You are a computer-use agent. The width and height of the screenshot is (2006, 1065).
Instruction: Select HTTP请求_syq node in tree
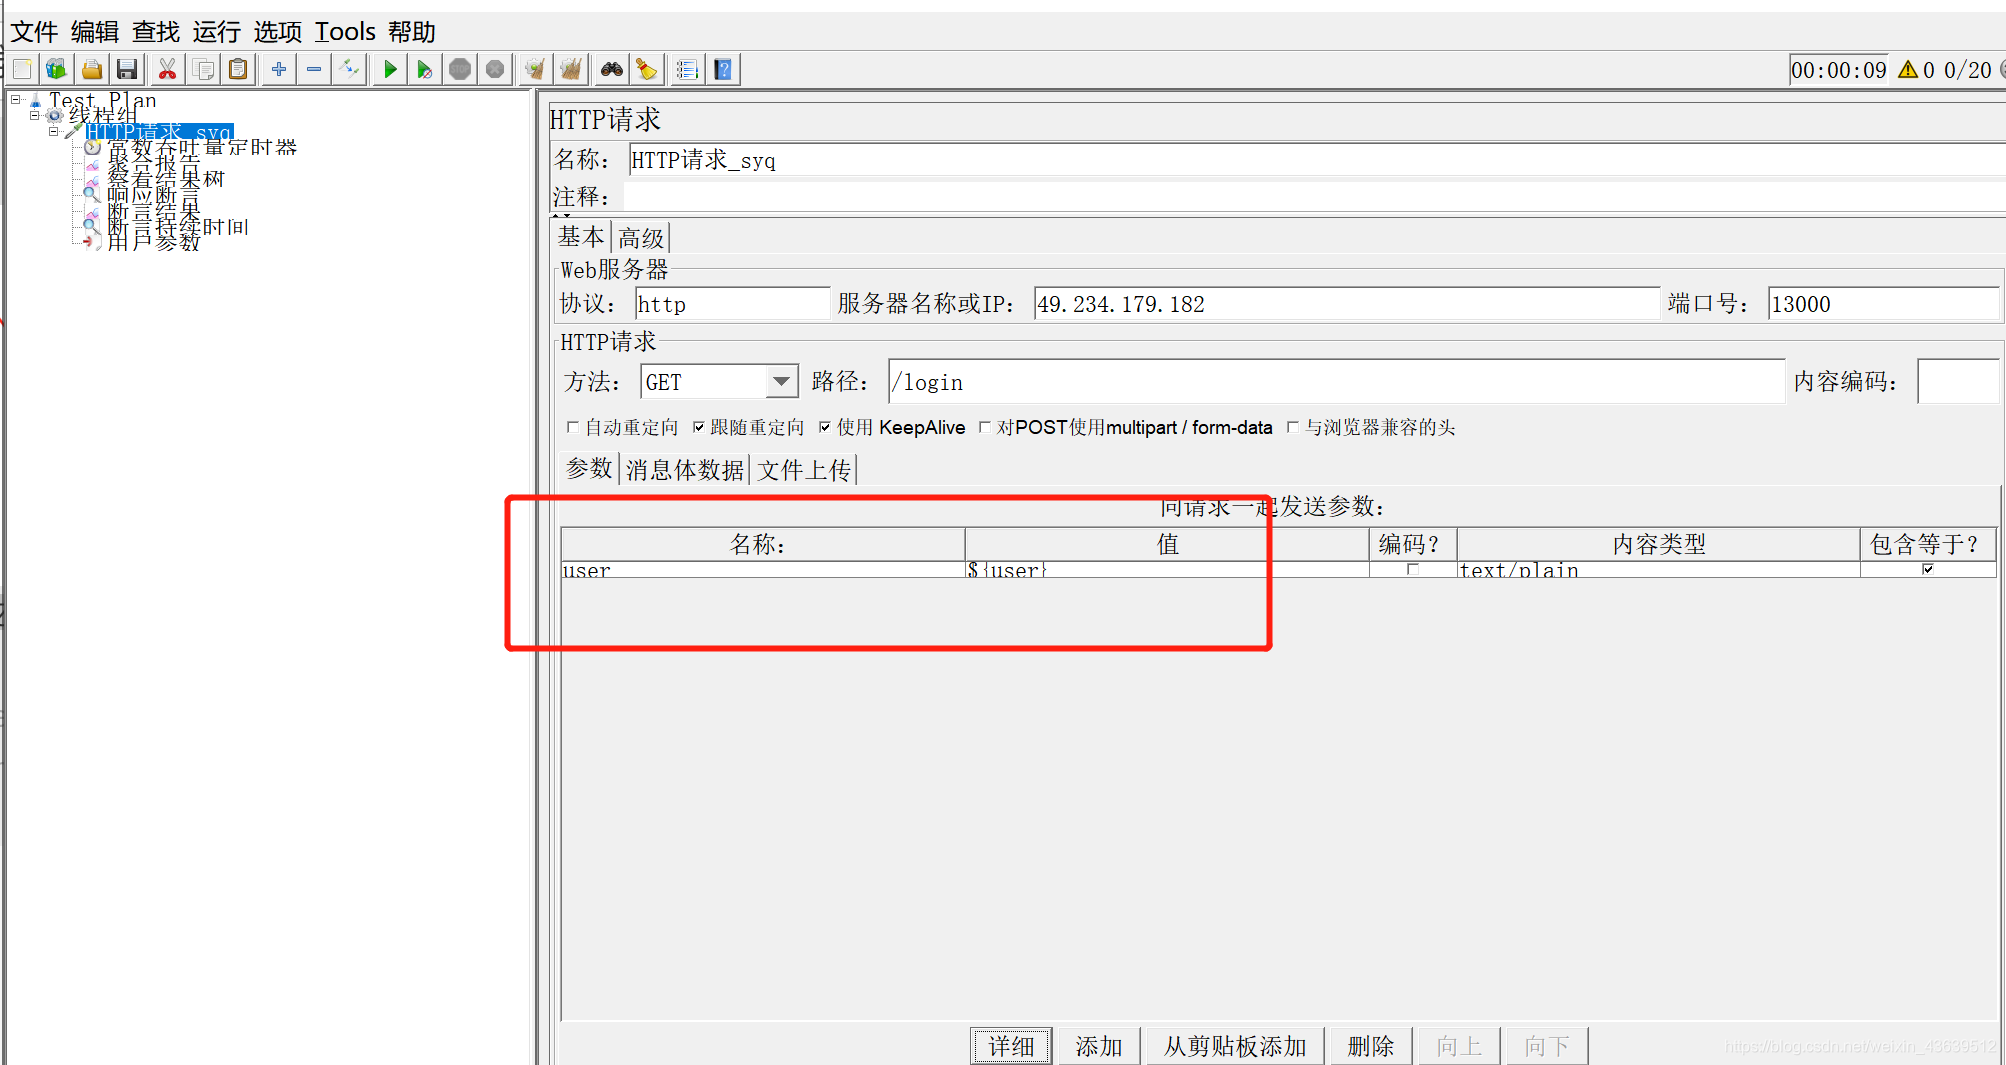(159, 132)
